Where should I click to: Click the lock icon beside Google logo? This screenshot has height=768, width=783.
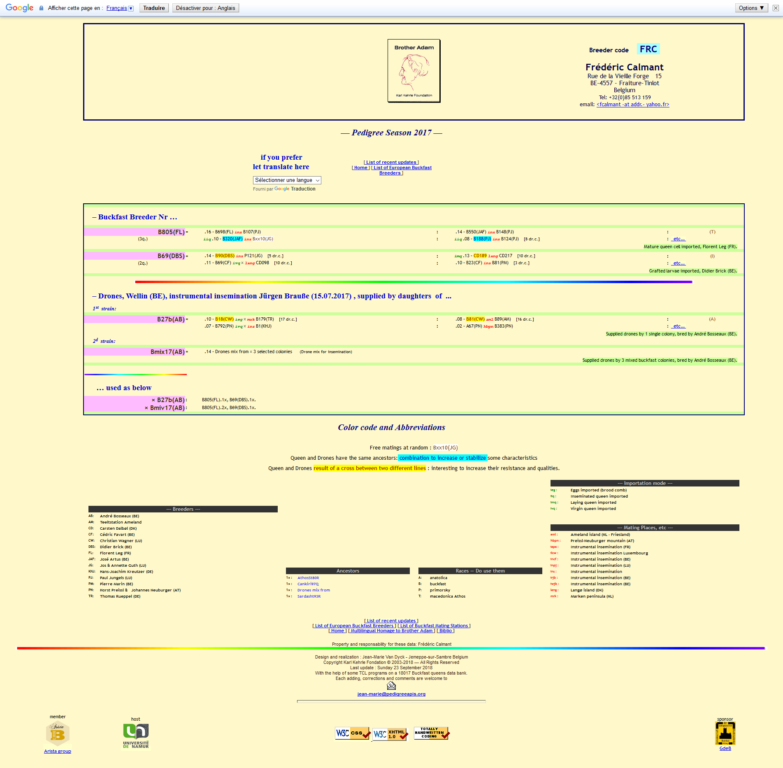coord(41,8)
